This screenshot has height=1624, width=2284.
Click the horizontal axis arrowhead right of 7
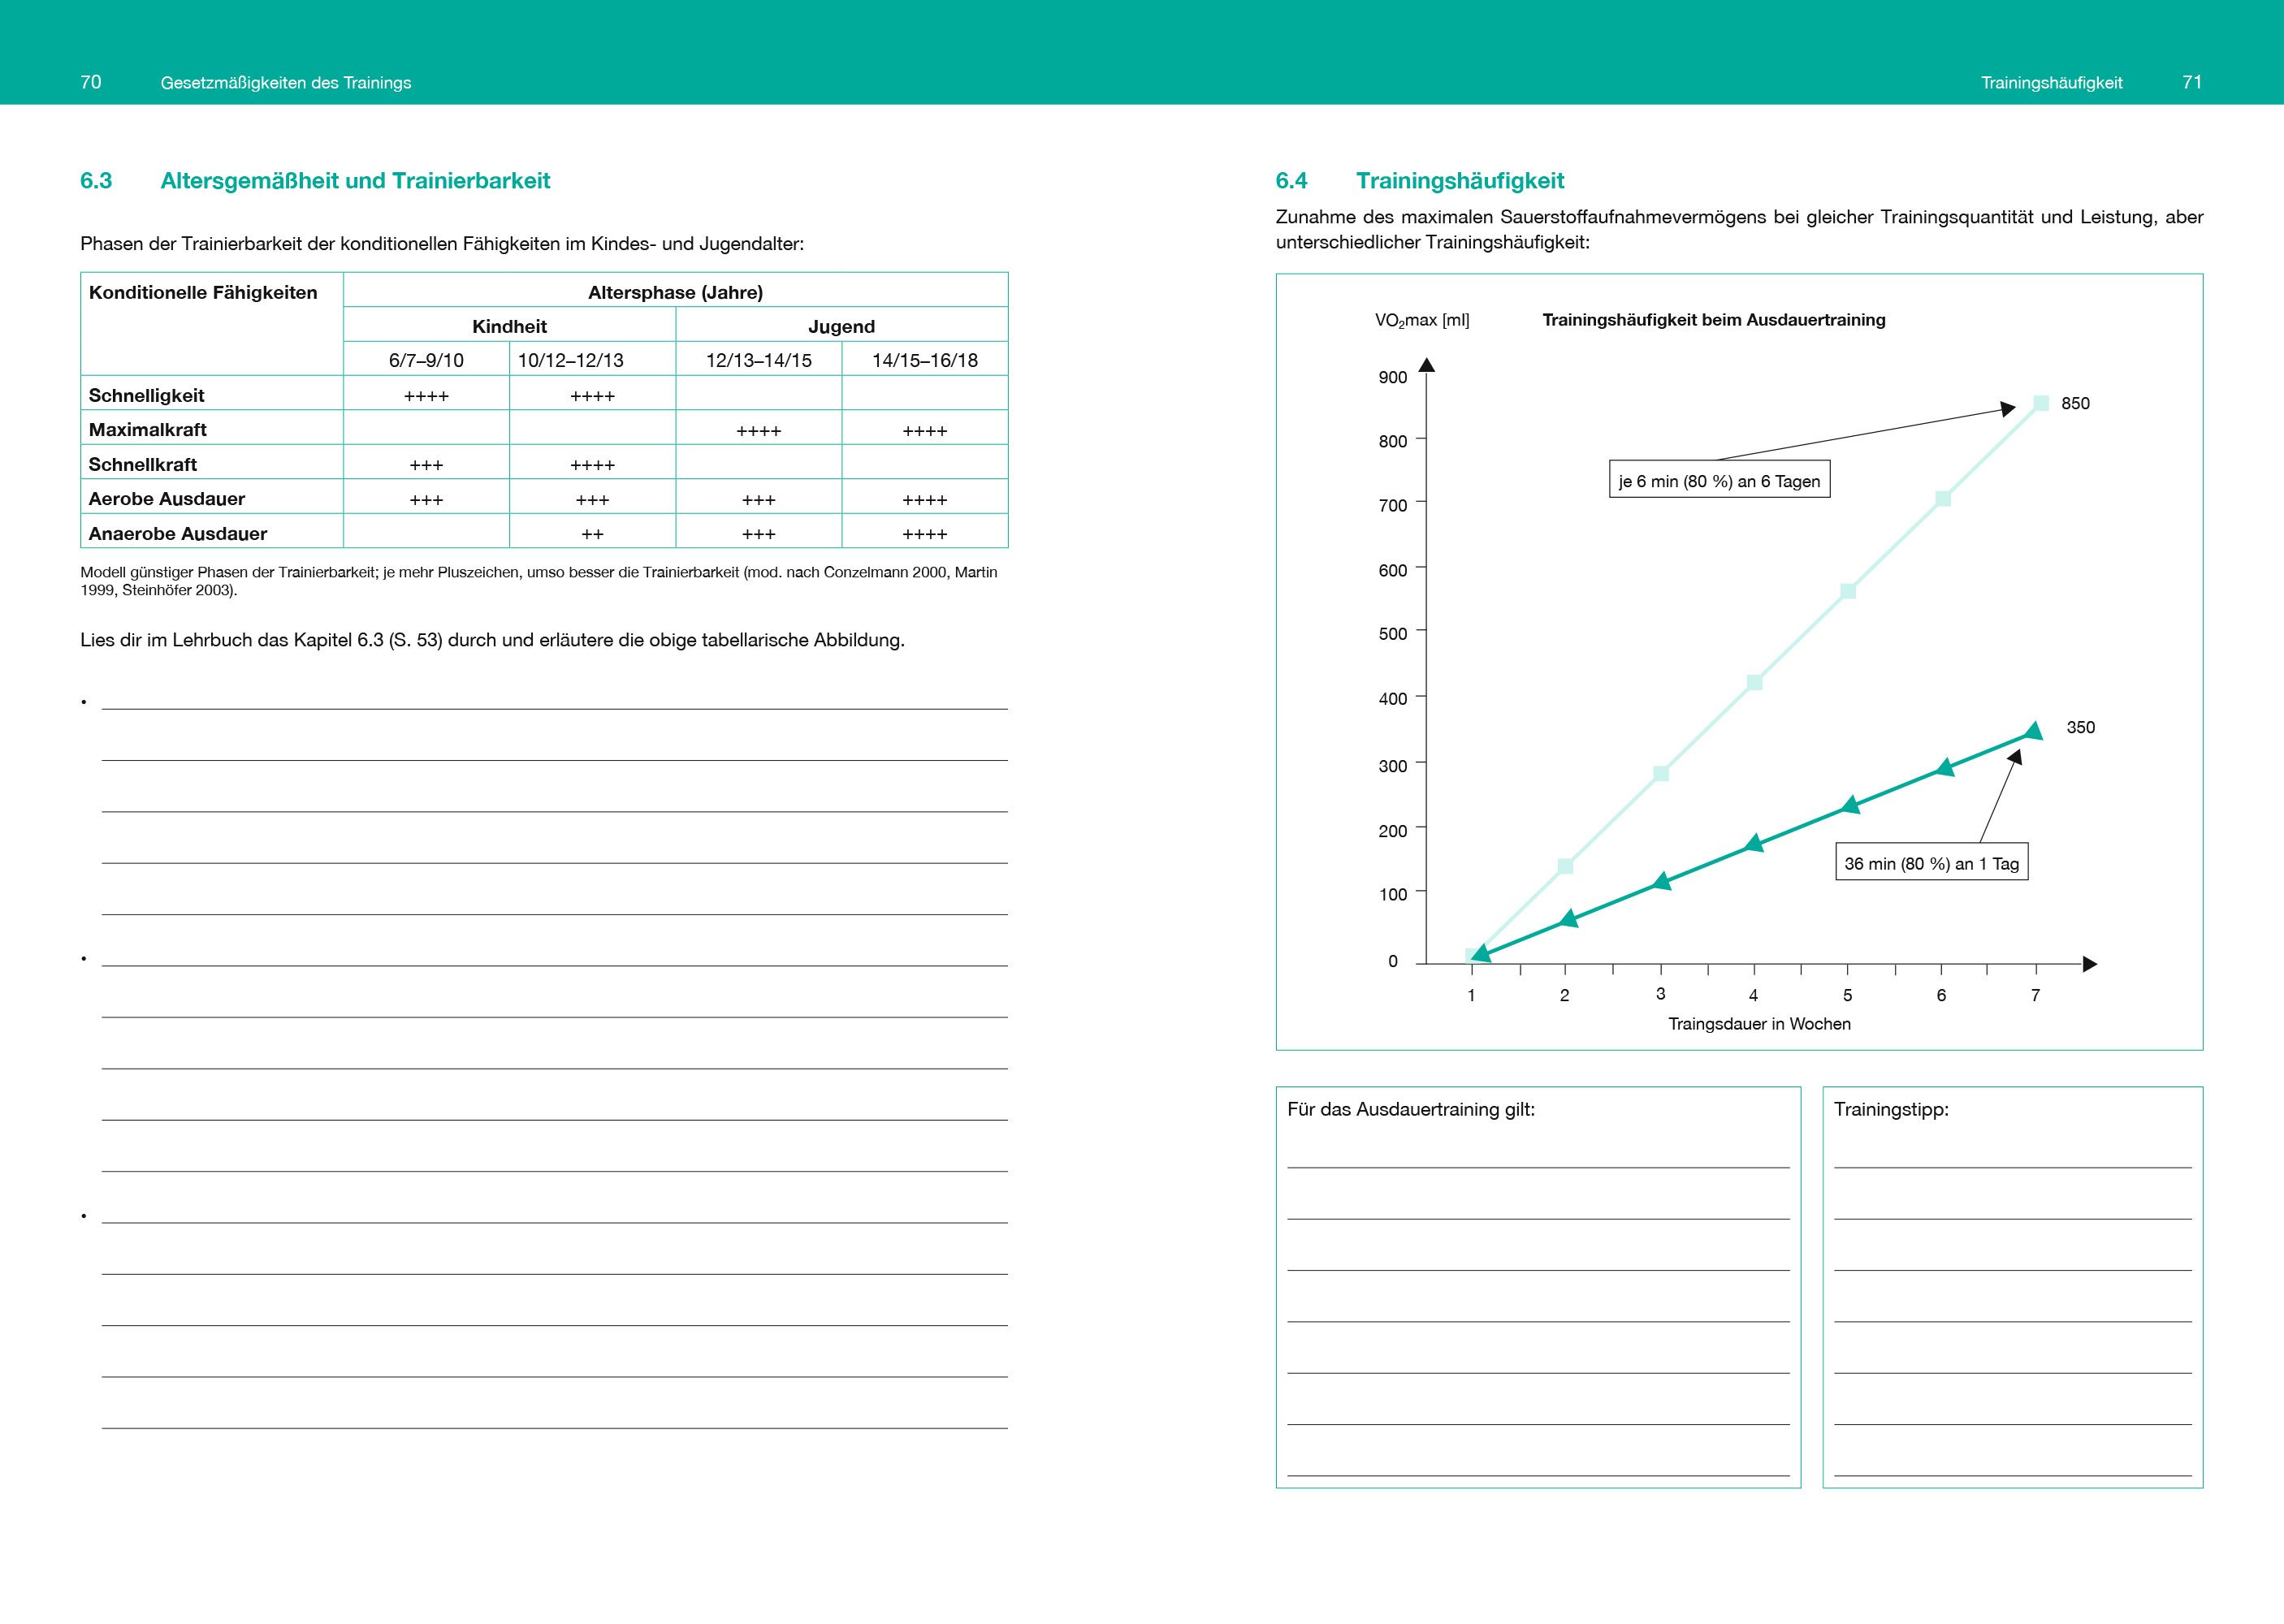2089,964
